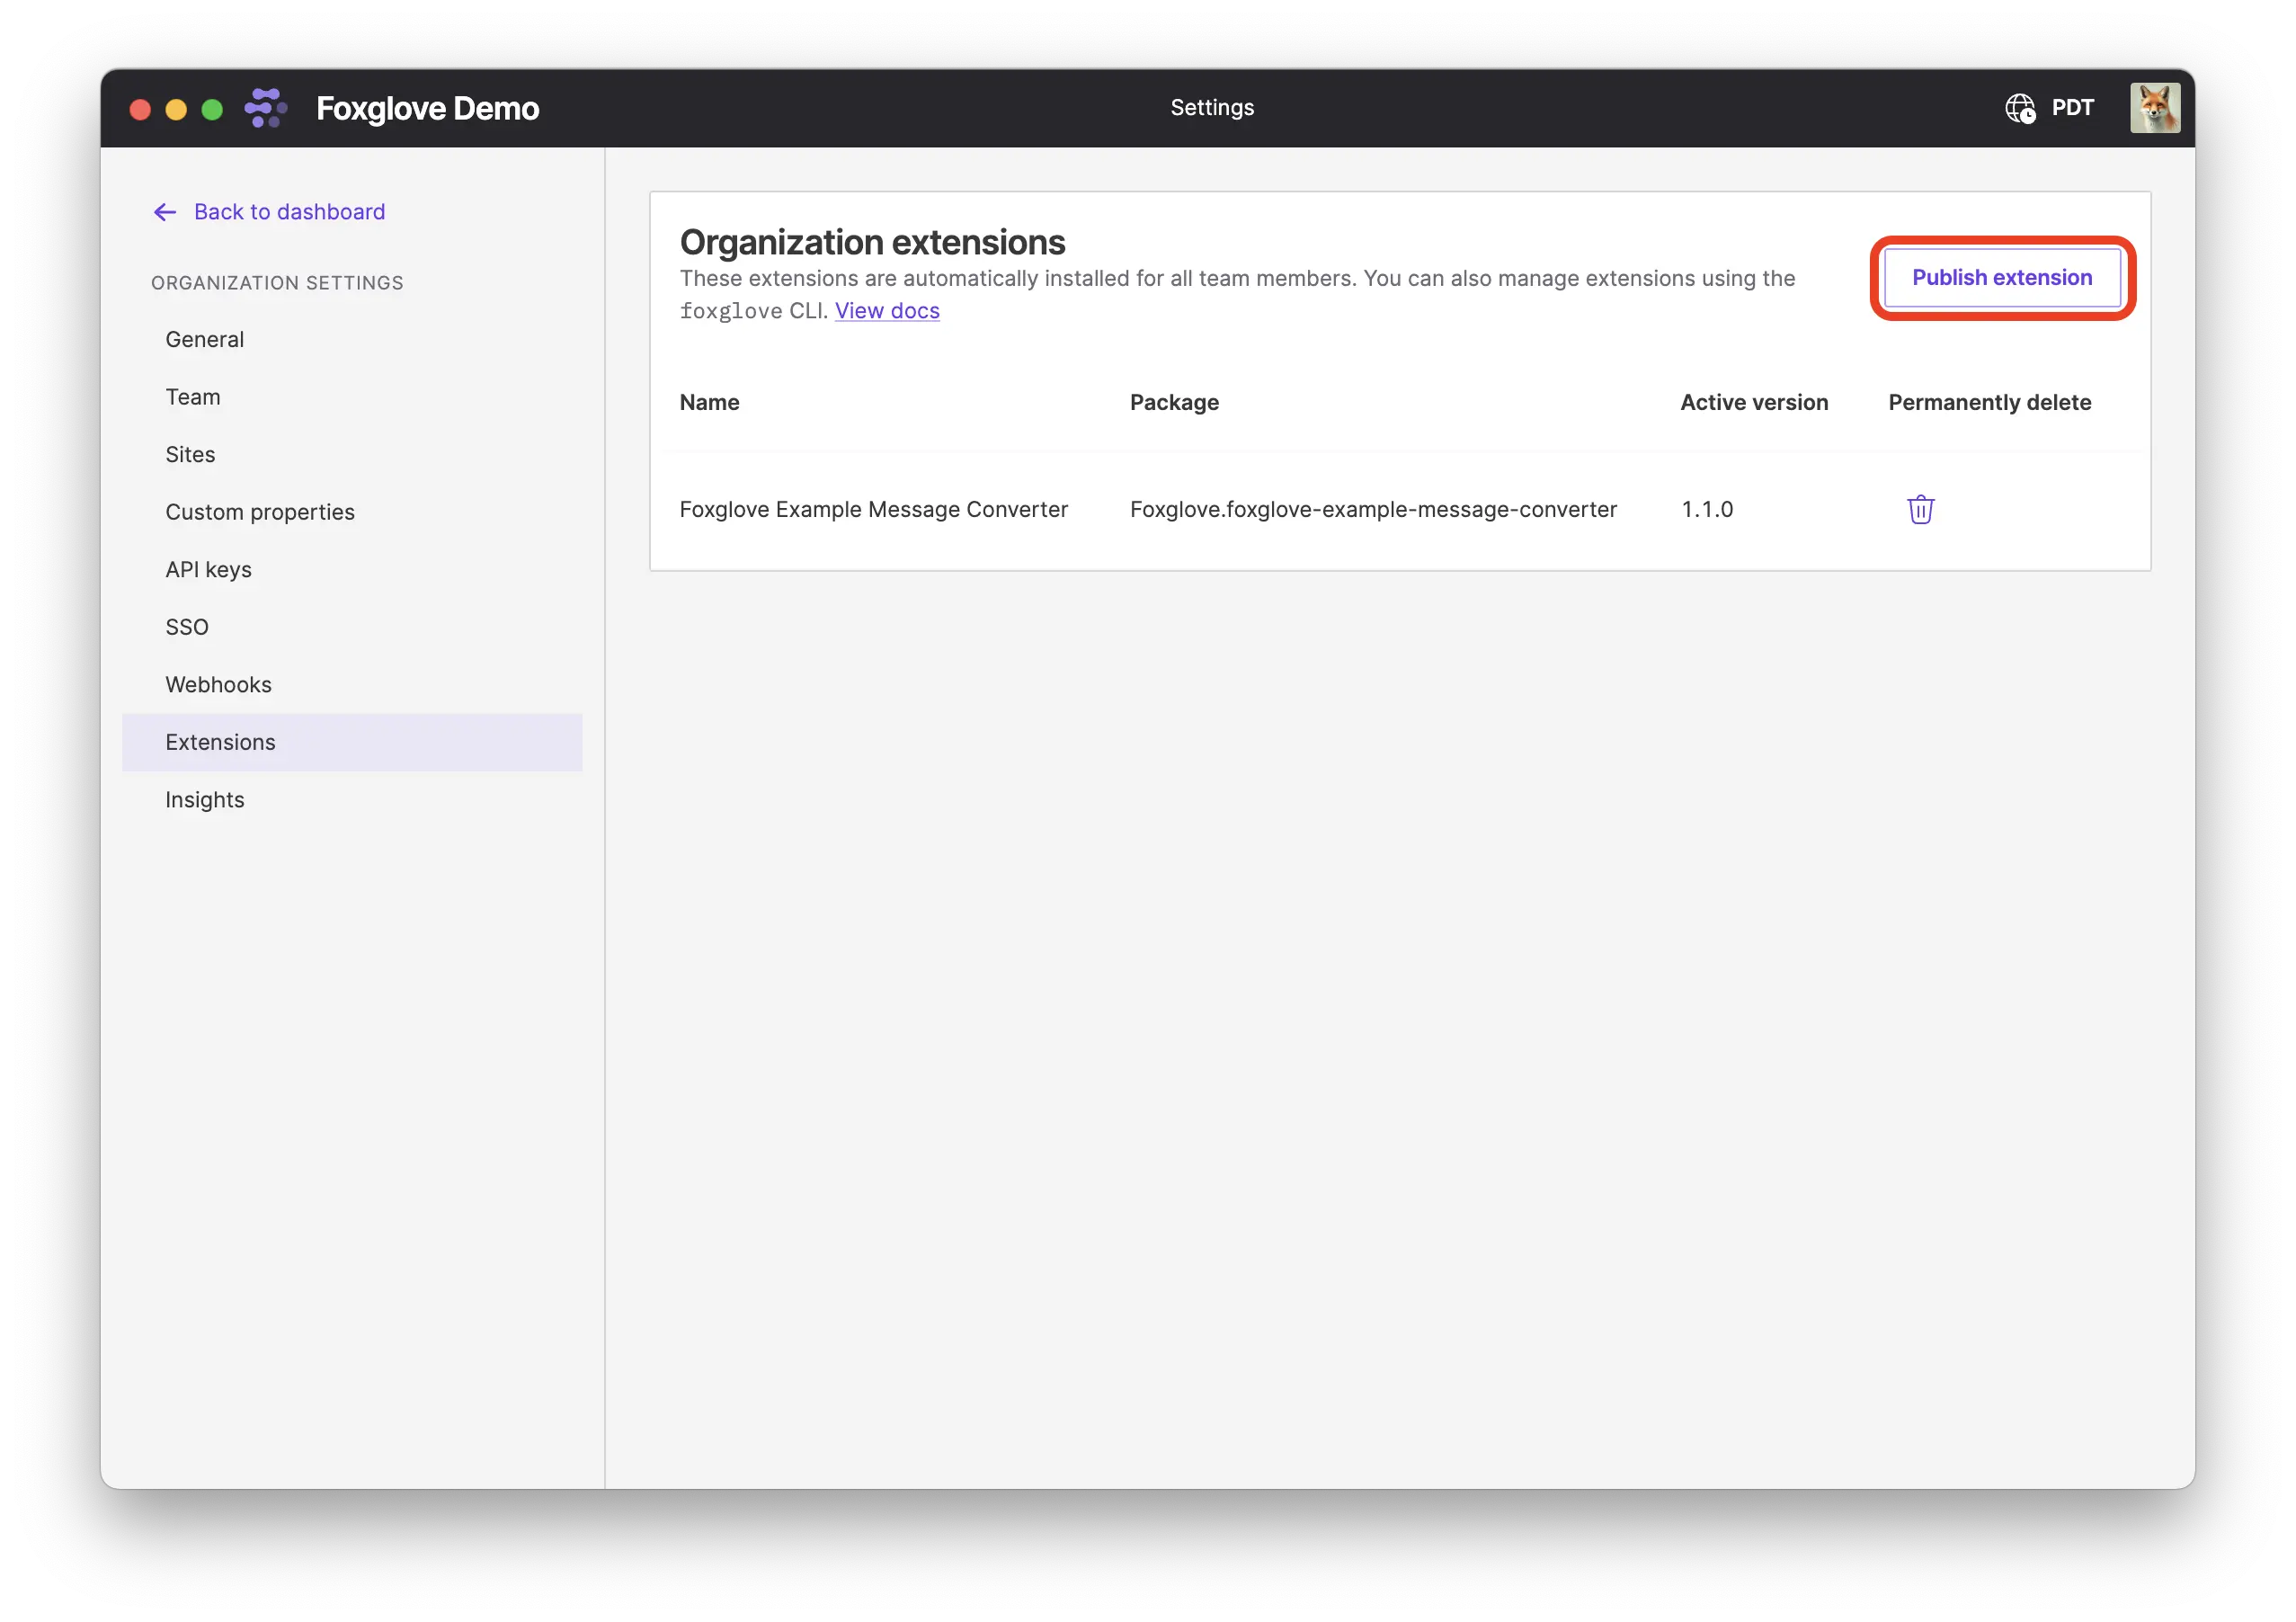Viewport: 2296px width, 1622px height.
Task: Open the timezone globe showing PDT
Action: [x=2018, y=107]
